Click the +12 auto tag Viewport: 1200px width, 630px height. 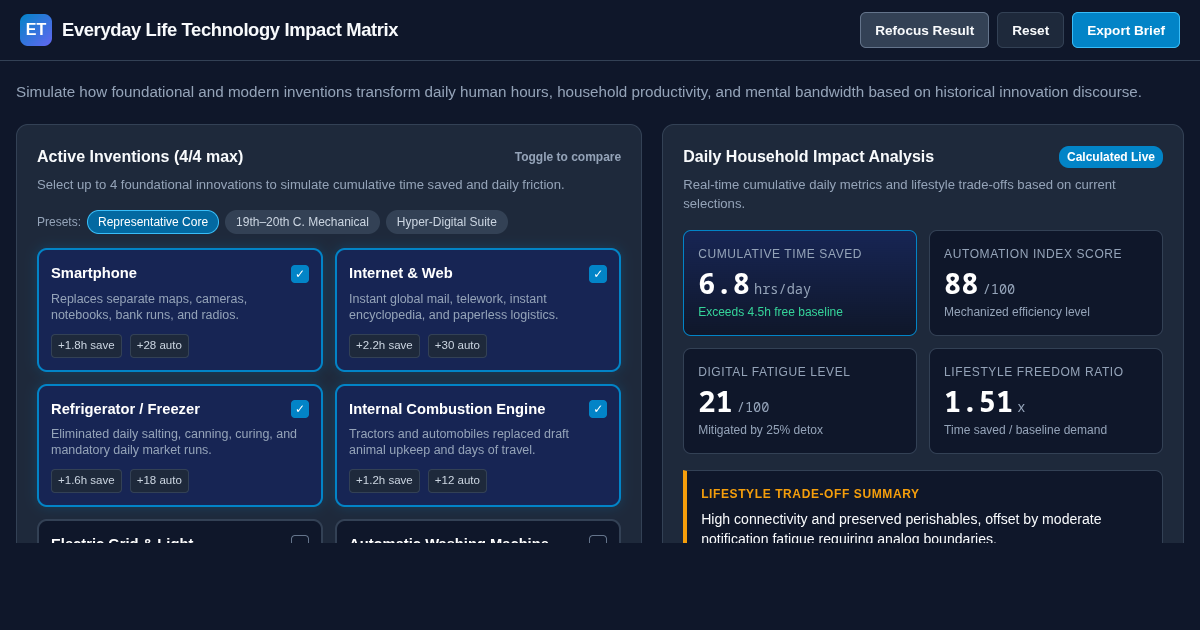point(457,481)
